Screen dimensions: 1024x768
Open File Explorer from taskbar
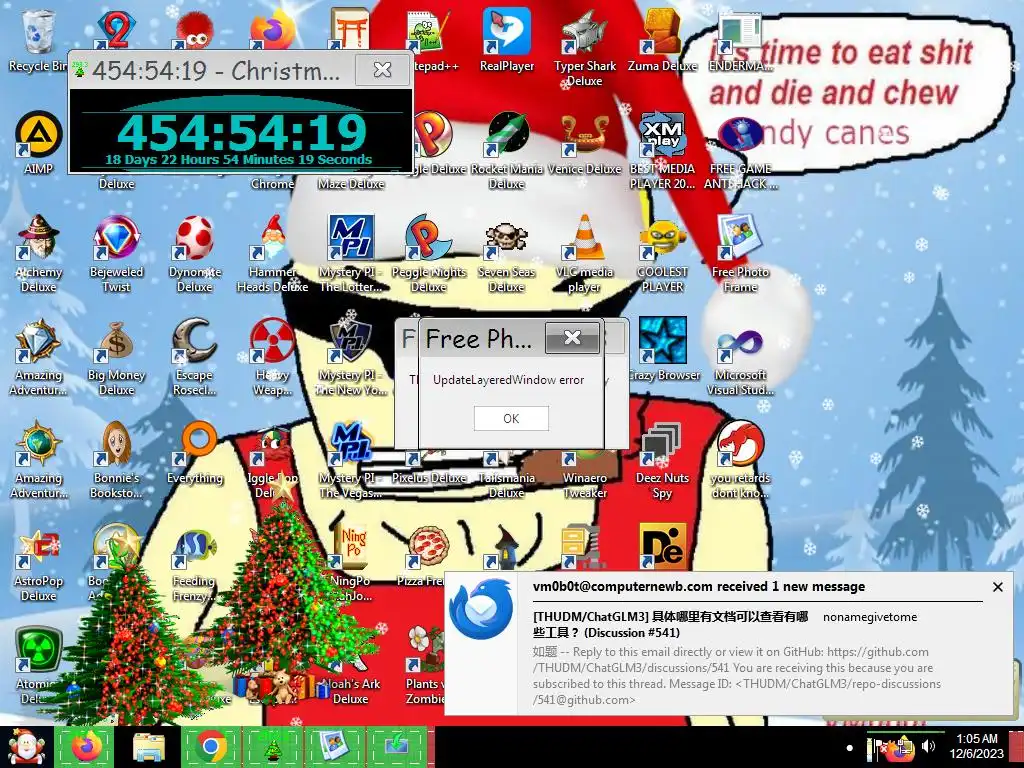(x=149, y=747)
